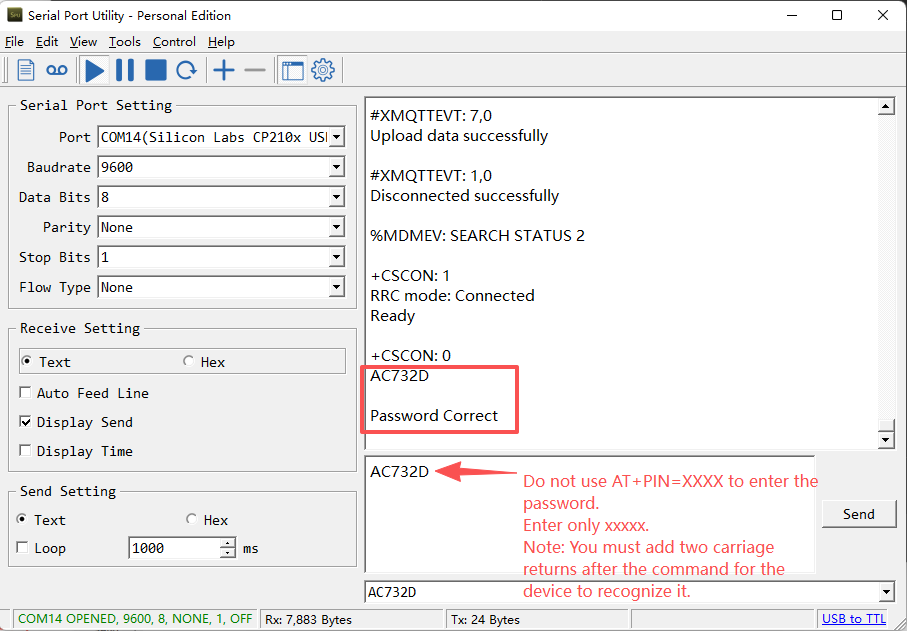This screenshot has height=631, width=907.
Task: Click the plus (add) toolbar icon
Action: (224, 71)
